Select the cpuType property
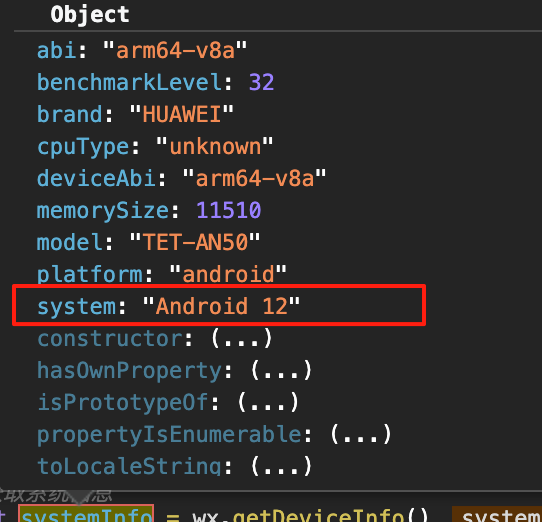Screen dimensions: 542x522 click(83, 147)
